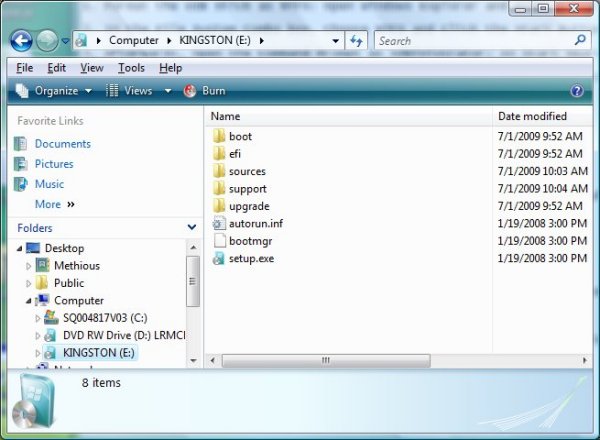Select KINGSTON (E:) in the address breadcrumb

pyautogui.click(x=215, y=41)
